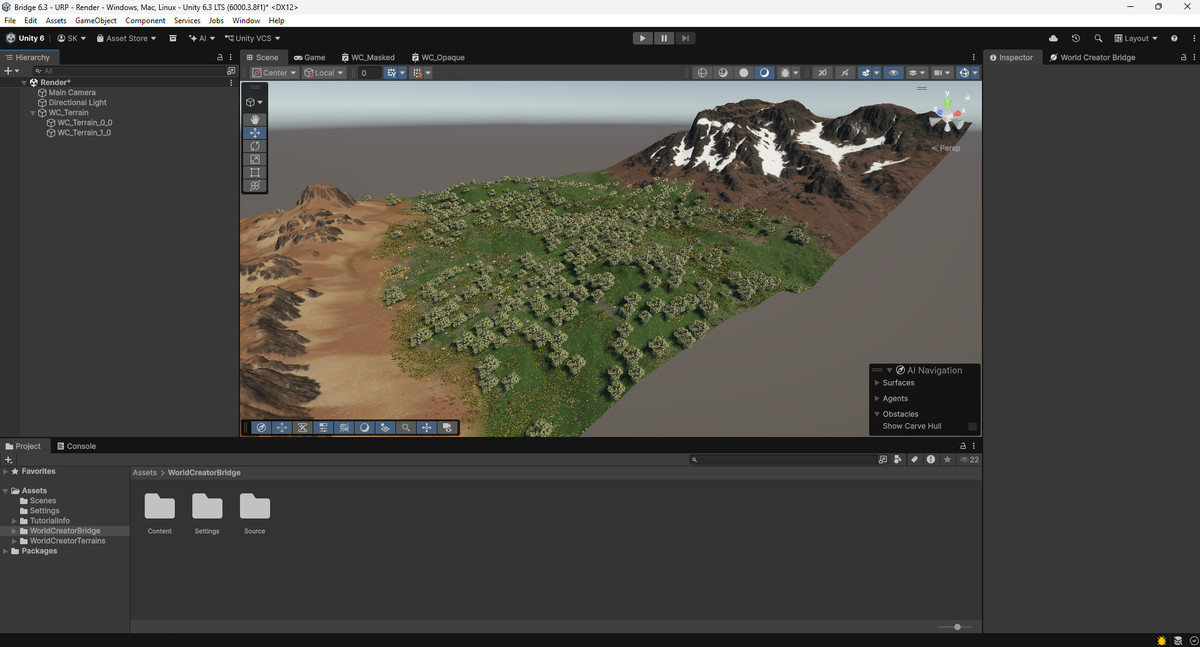This screenshot has width=1200, height=647.
Task: Click the Persp projection label
Action: (x=946, y=148)
